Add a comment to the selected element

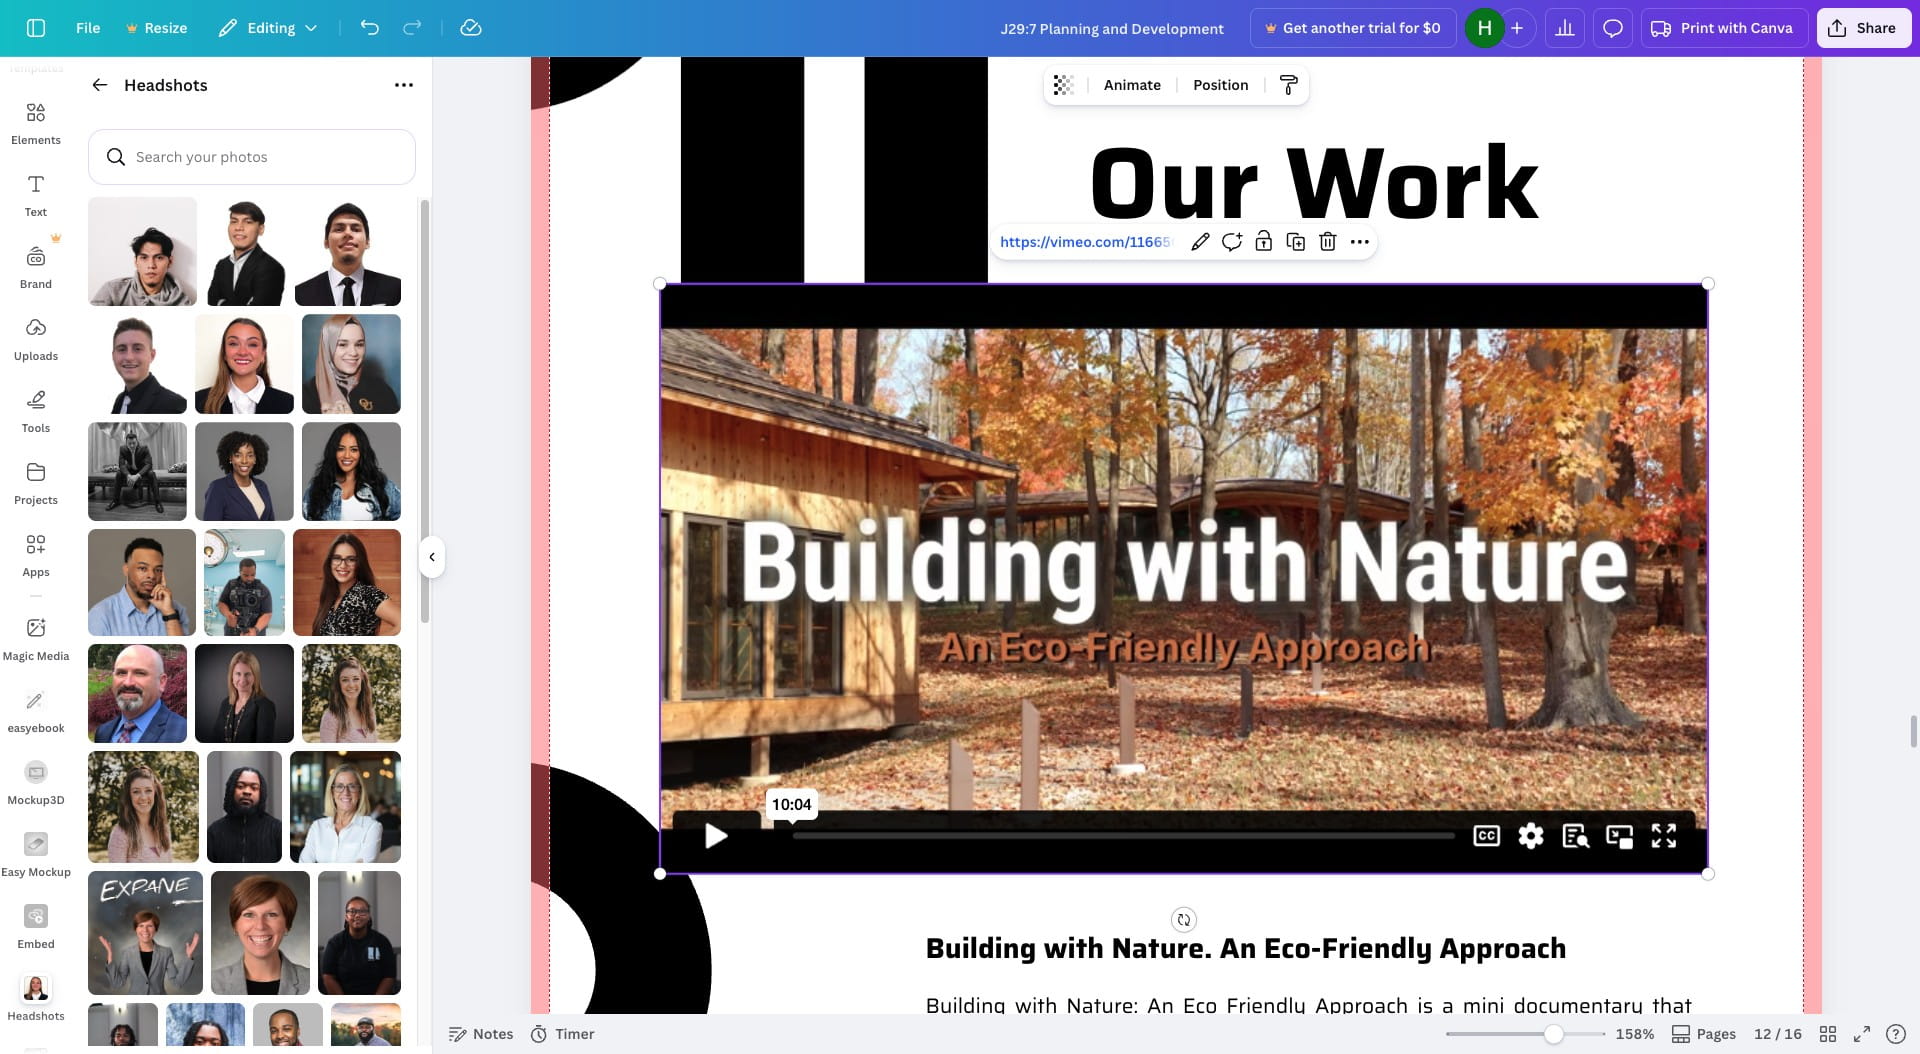pyautogui.click(x=1232, y=242)
